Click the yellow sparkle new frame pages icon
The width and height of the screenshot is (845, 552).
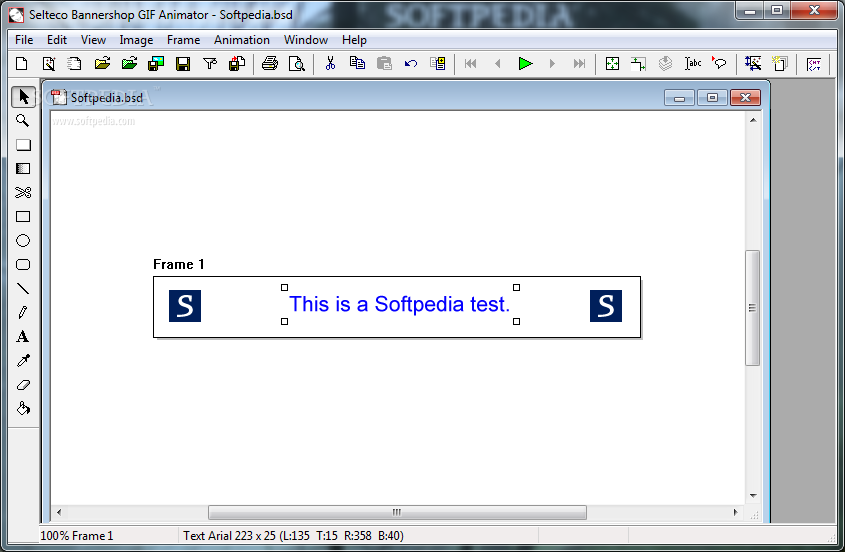[779, 64]
